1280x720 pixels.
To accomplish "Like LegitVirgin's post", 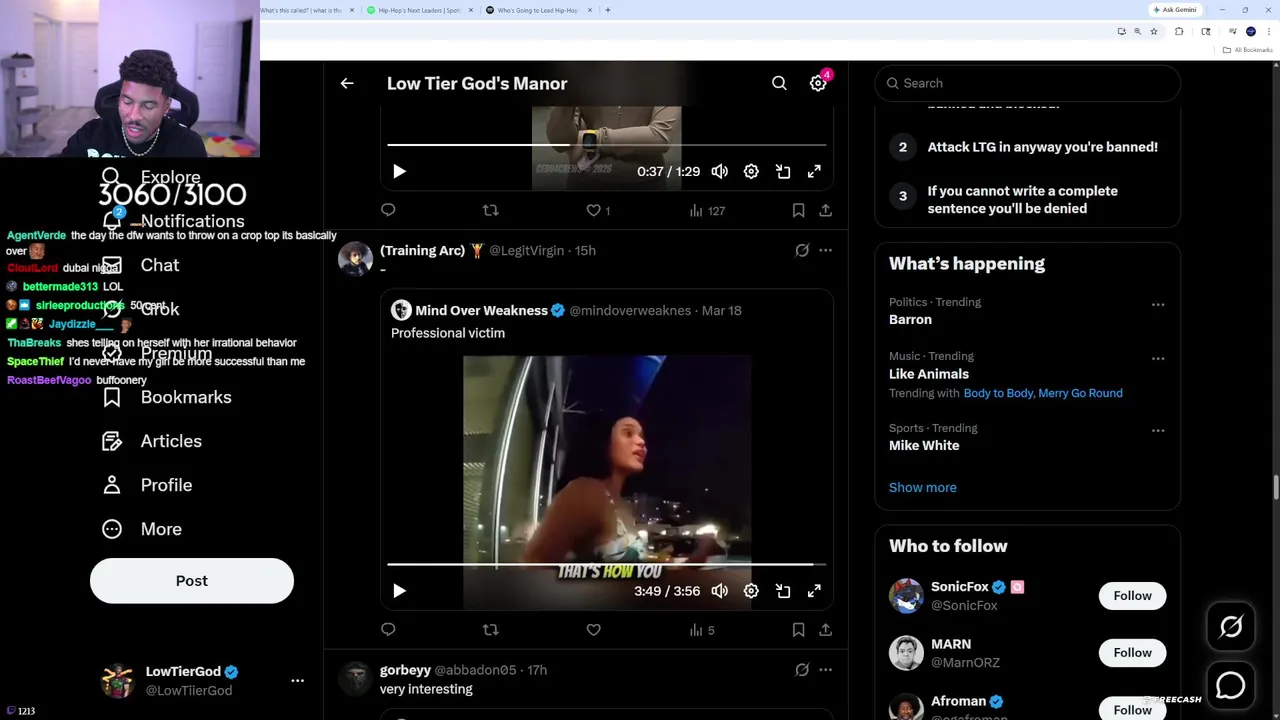I will click(x=593, y=629).
